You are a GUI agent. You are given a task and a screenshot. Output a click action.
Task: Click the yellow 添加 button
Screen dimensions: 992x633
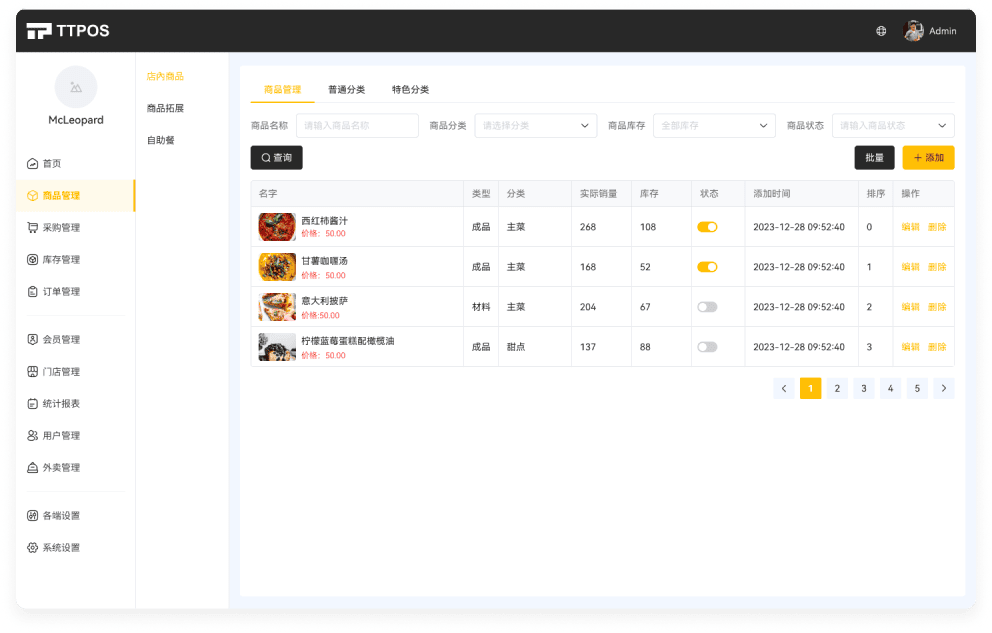928,158
